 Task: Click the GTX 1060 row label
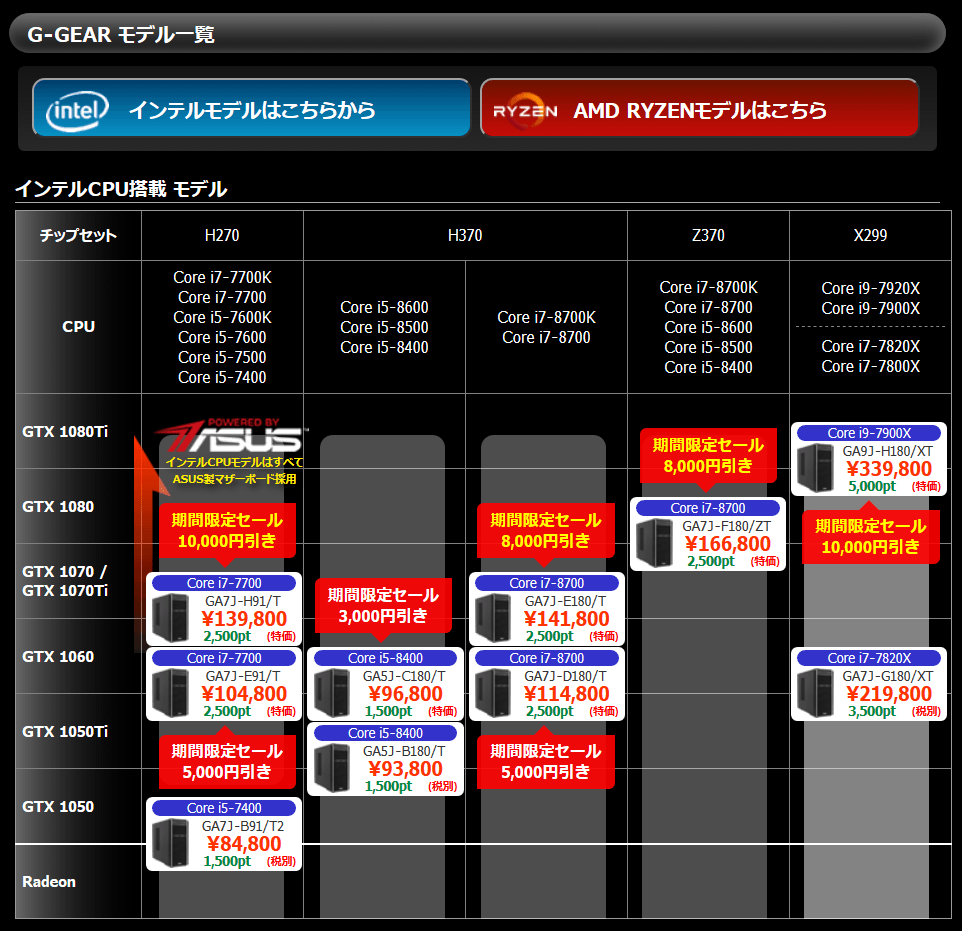pos(58,656)
